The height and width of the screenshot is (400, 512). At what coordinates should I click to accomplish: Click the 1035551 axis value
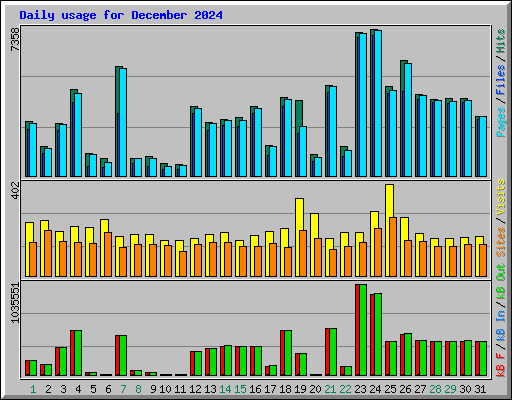click(x=15, y=303)
